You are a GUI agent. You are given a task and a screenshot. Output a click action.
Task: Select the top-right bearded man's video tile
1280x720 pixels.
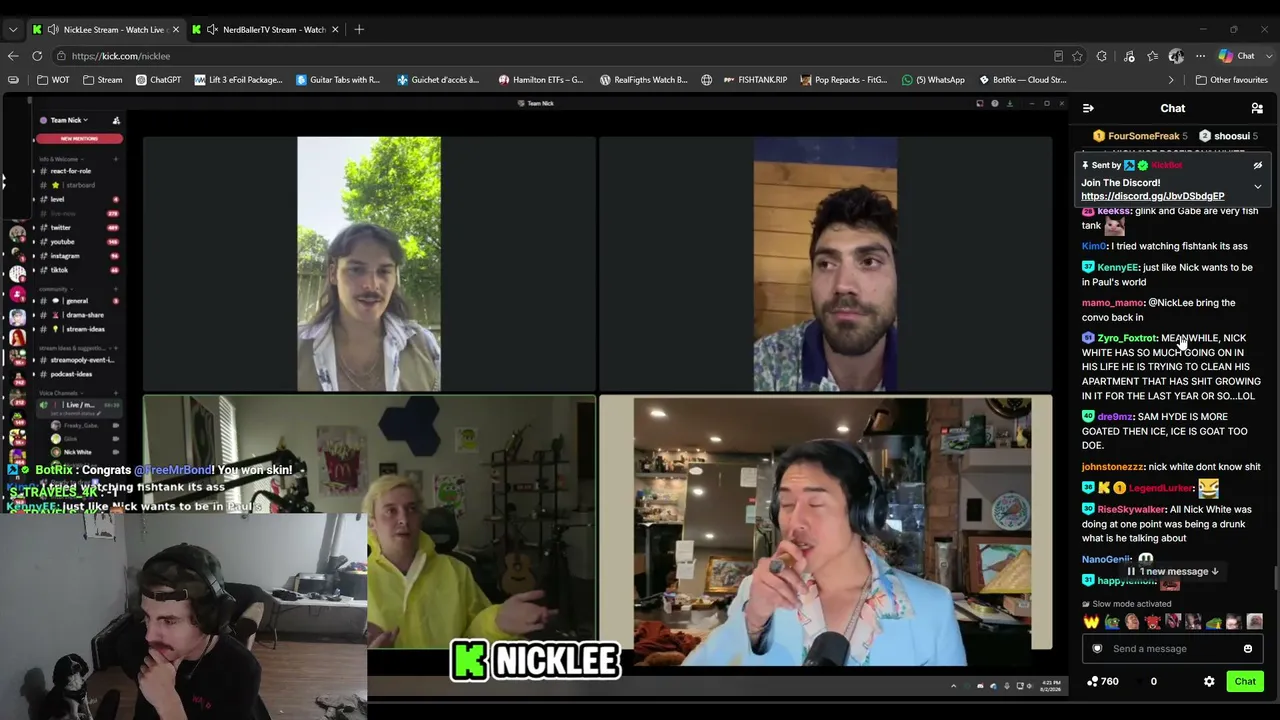[825, 264]
